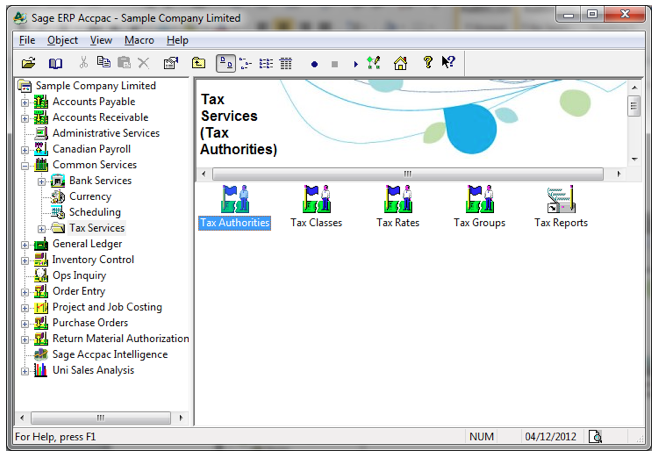
Task: Select Uni Sales Analysis in the tree
Action: coord(93,370)
